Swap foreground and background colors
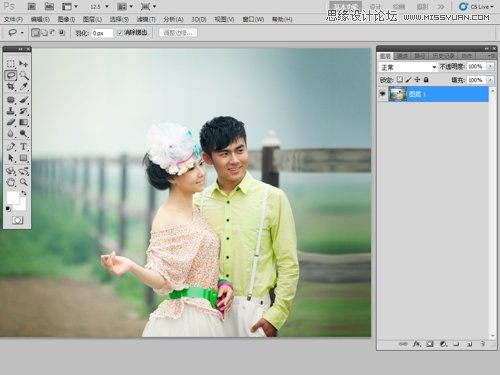This screenshot has width=500, height=375. tap(24, 193)
